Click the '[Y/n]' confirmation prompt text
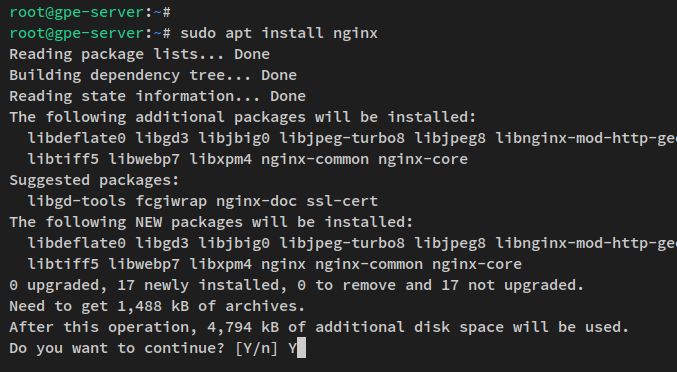Screen dimensions: 677x372 pos(256,348)
